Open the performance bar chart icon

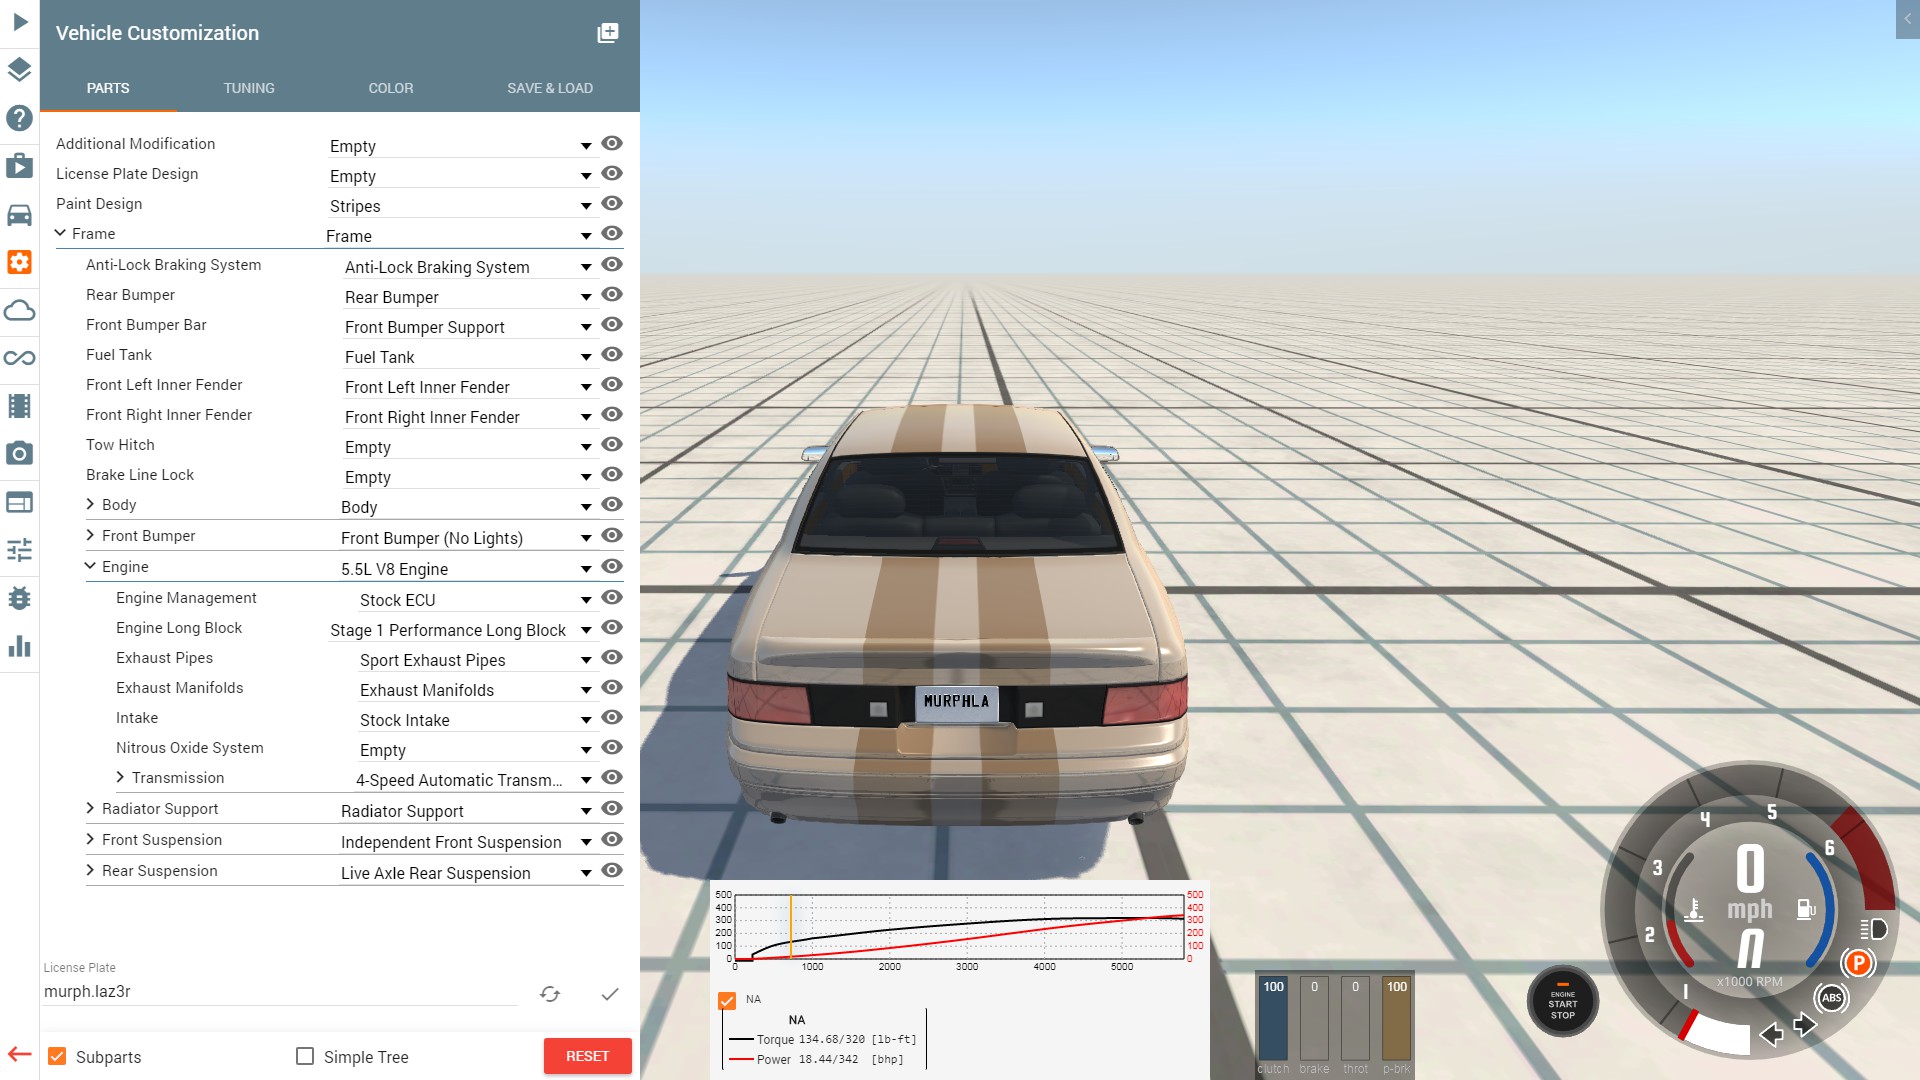click(20, 646)
